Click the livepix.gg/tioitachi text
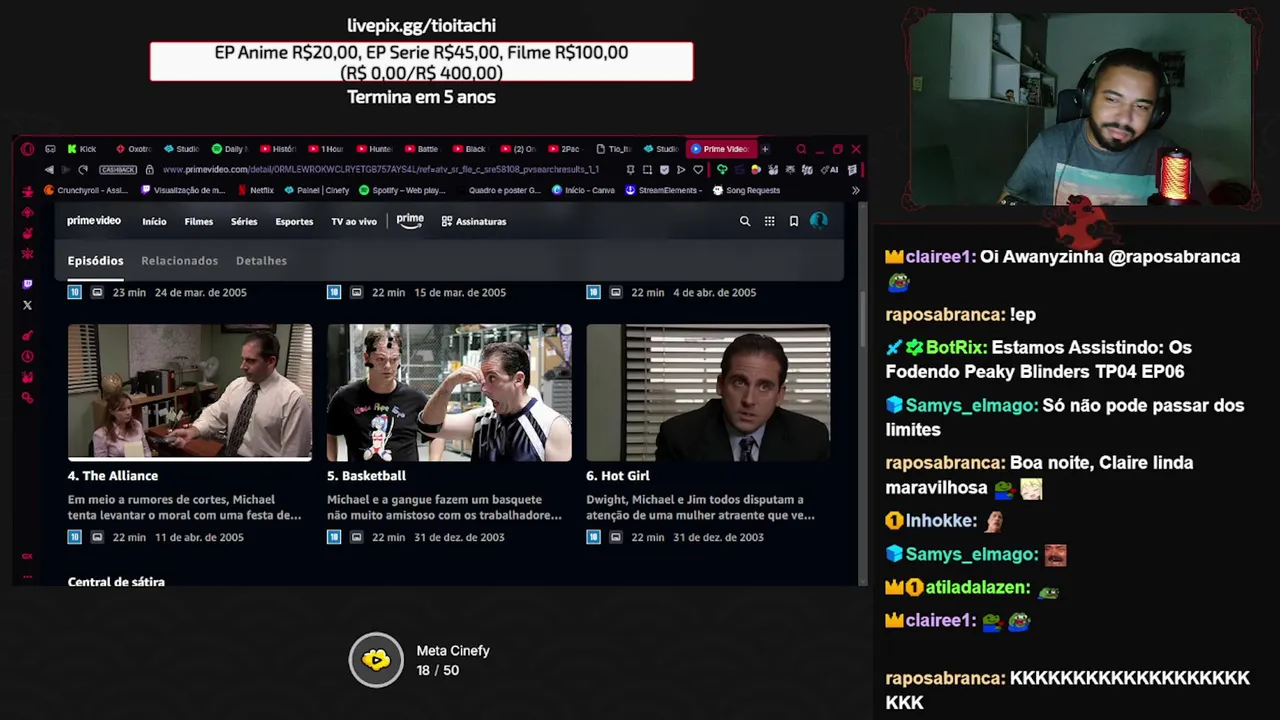 (x=421, y=26)
